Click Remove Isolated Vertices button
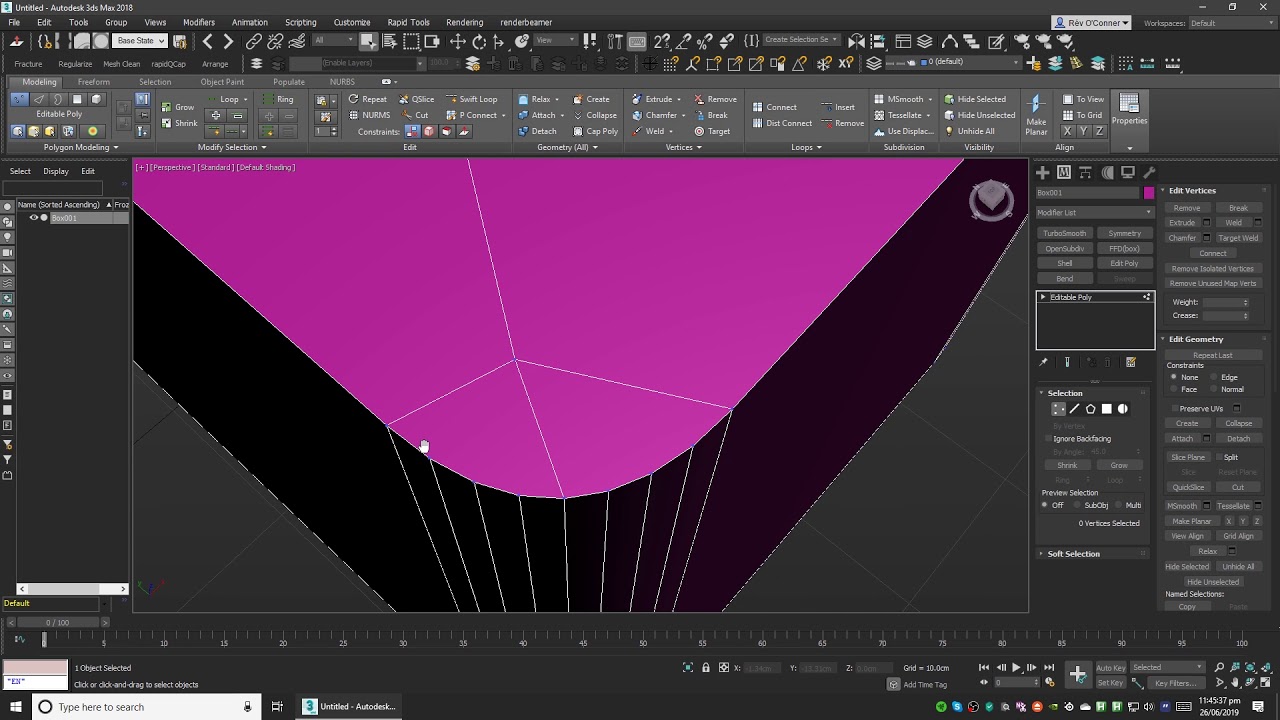This screenshot has height=720, width=1280. pyautogui.click(x=1213, y=269)
